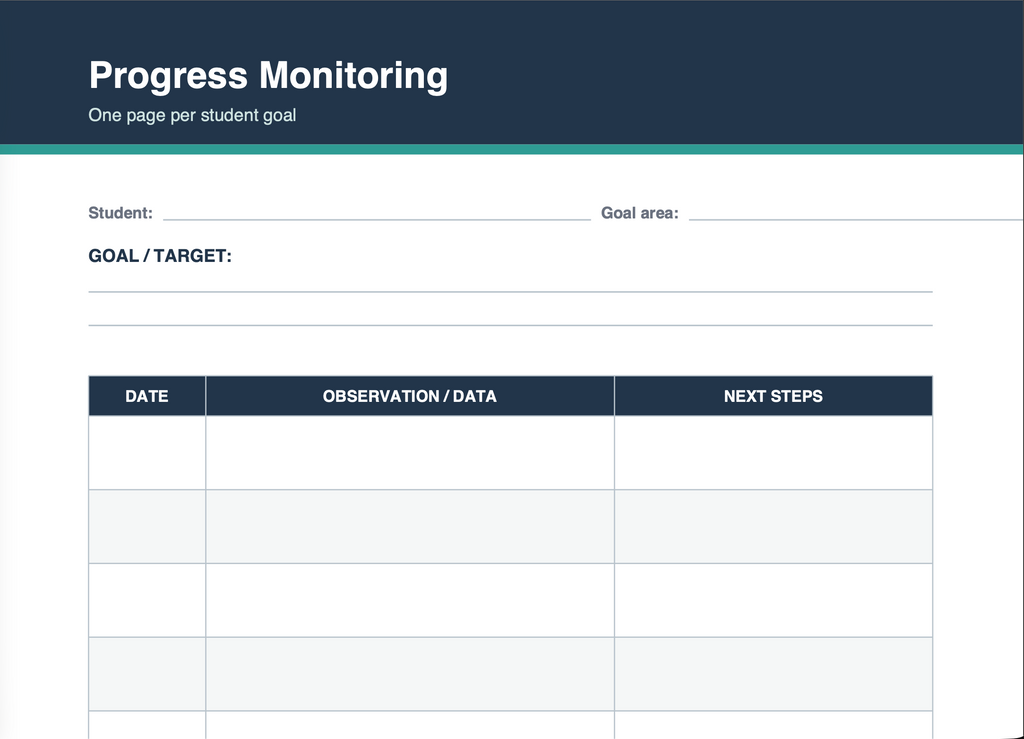The width and height of the screenshot is (1024, 739).
Task: Click the Student name line
Action: click(x=377, y=213)
